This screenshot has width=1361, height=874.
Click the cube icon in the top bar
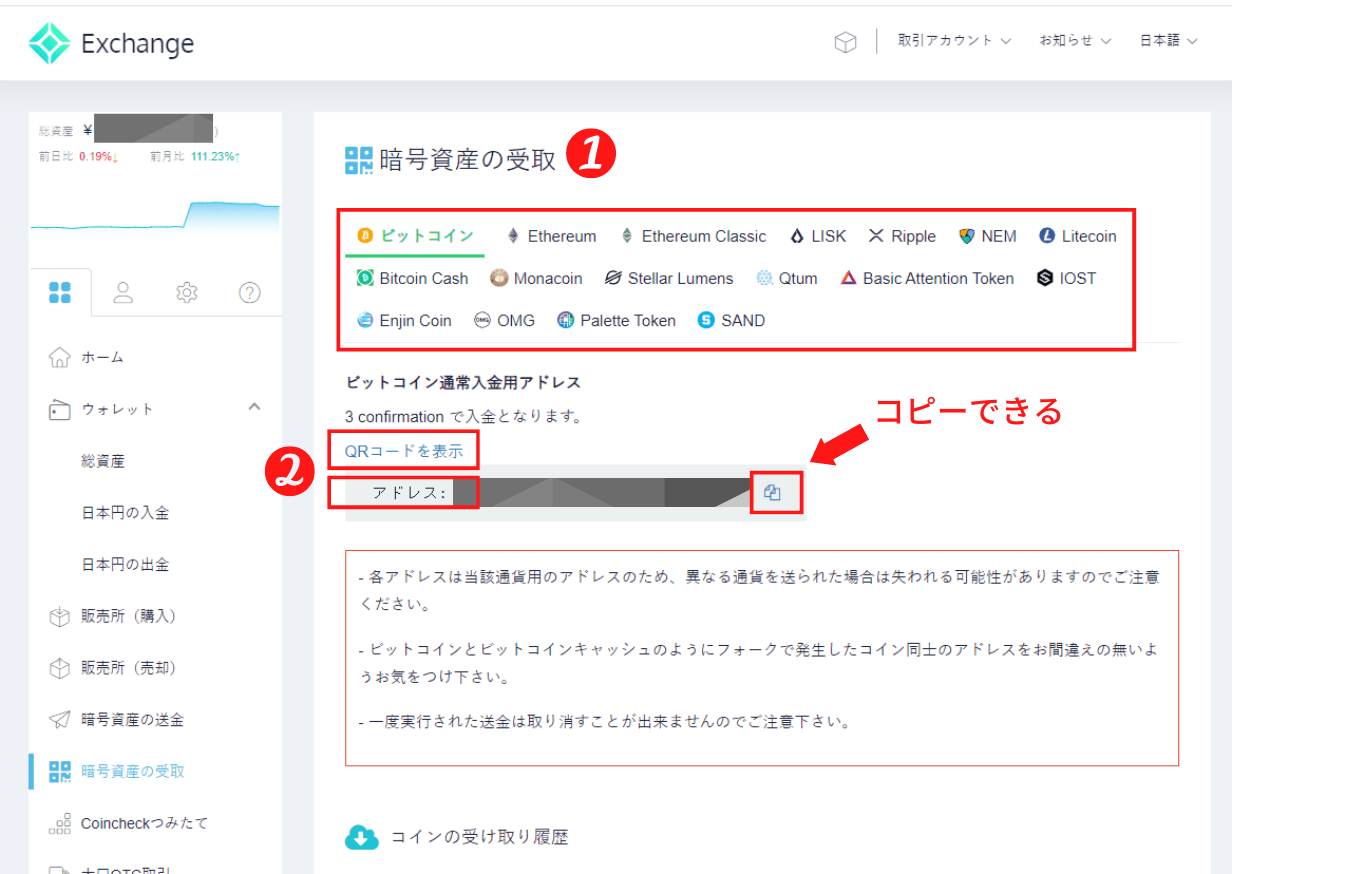click(x=845, y=41)
